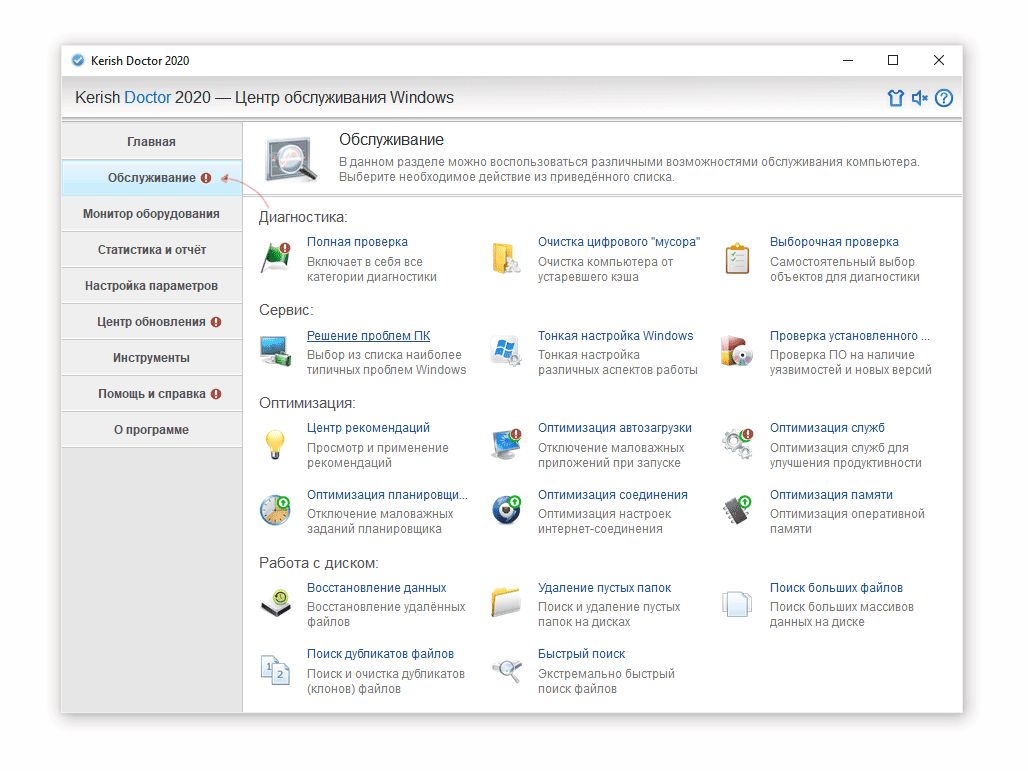The width and height of the screenshot is (1028, 771).
Task: Click the Проверка установленного link
Action: pos(850,336)
